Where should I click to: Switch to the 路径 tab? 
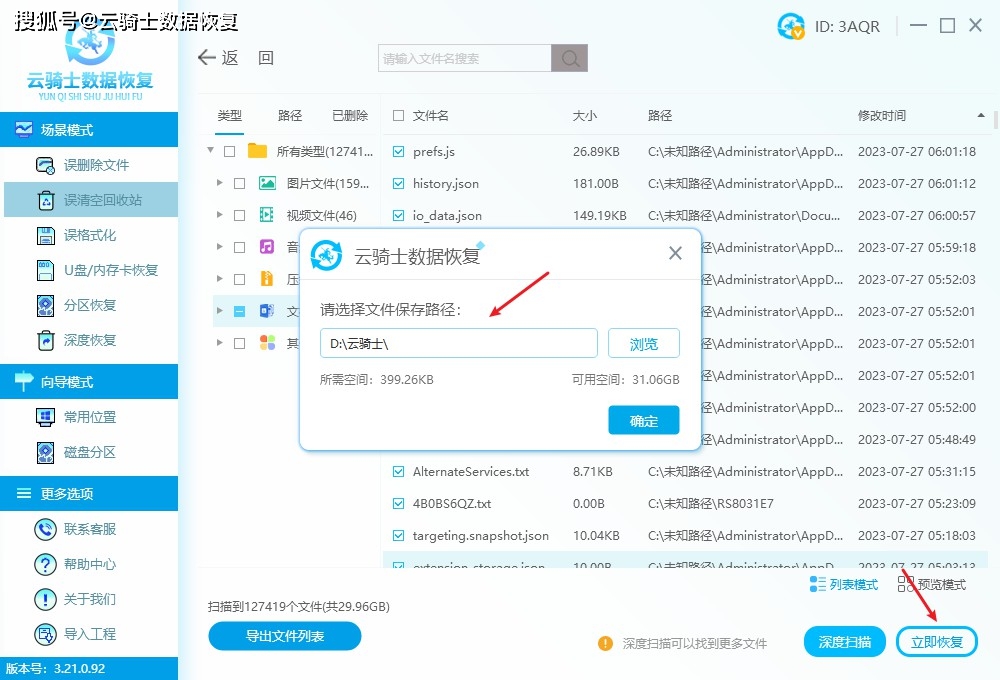[290, 115]
